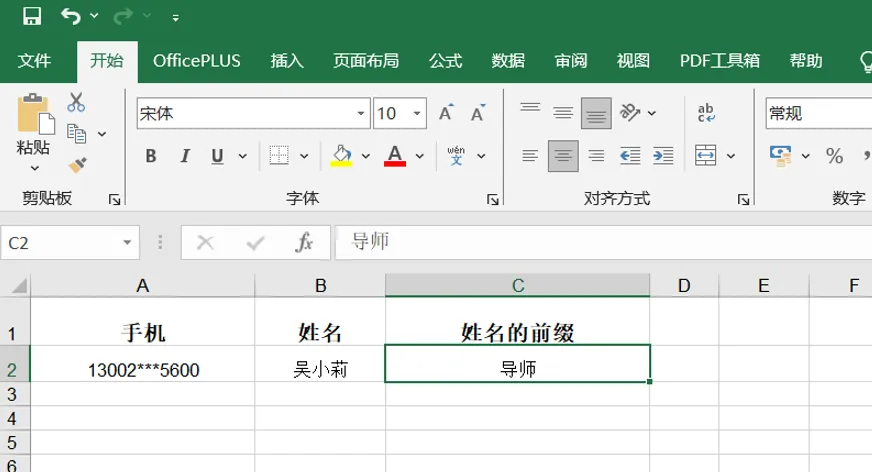Click the Format Painter brush icon
Image resolution: width=872 pixels, height=472 pixels.
coord(77,164)
